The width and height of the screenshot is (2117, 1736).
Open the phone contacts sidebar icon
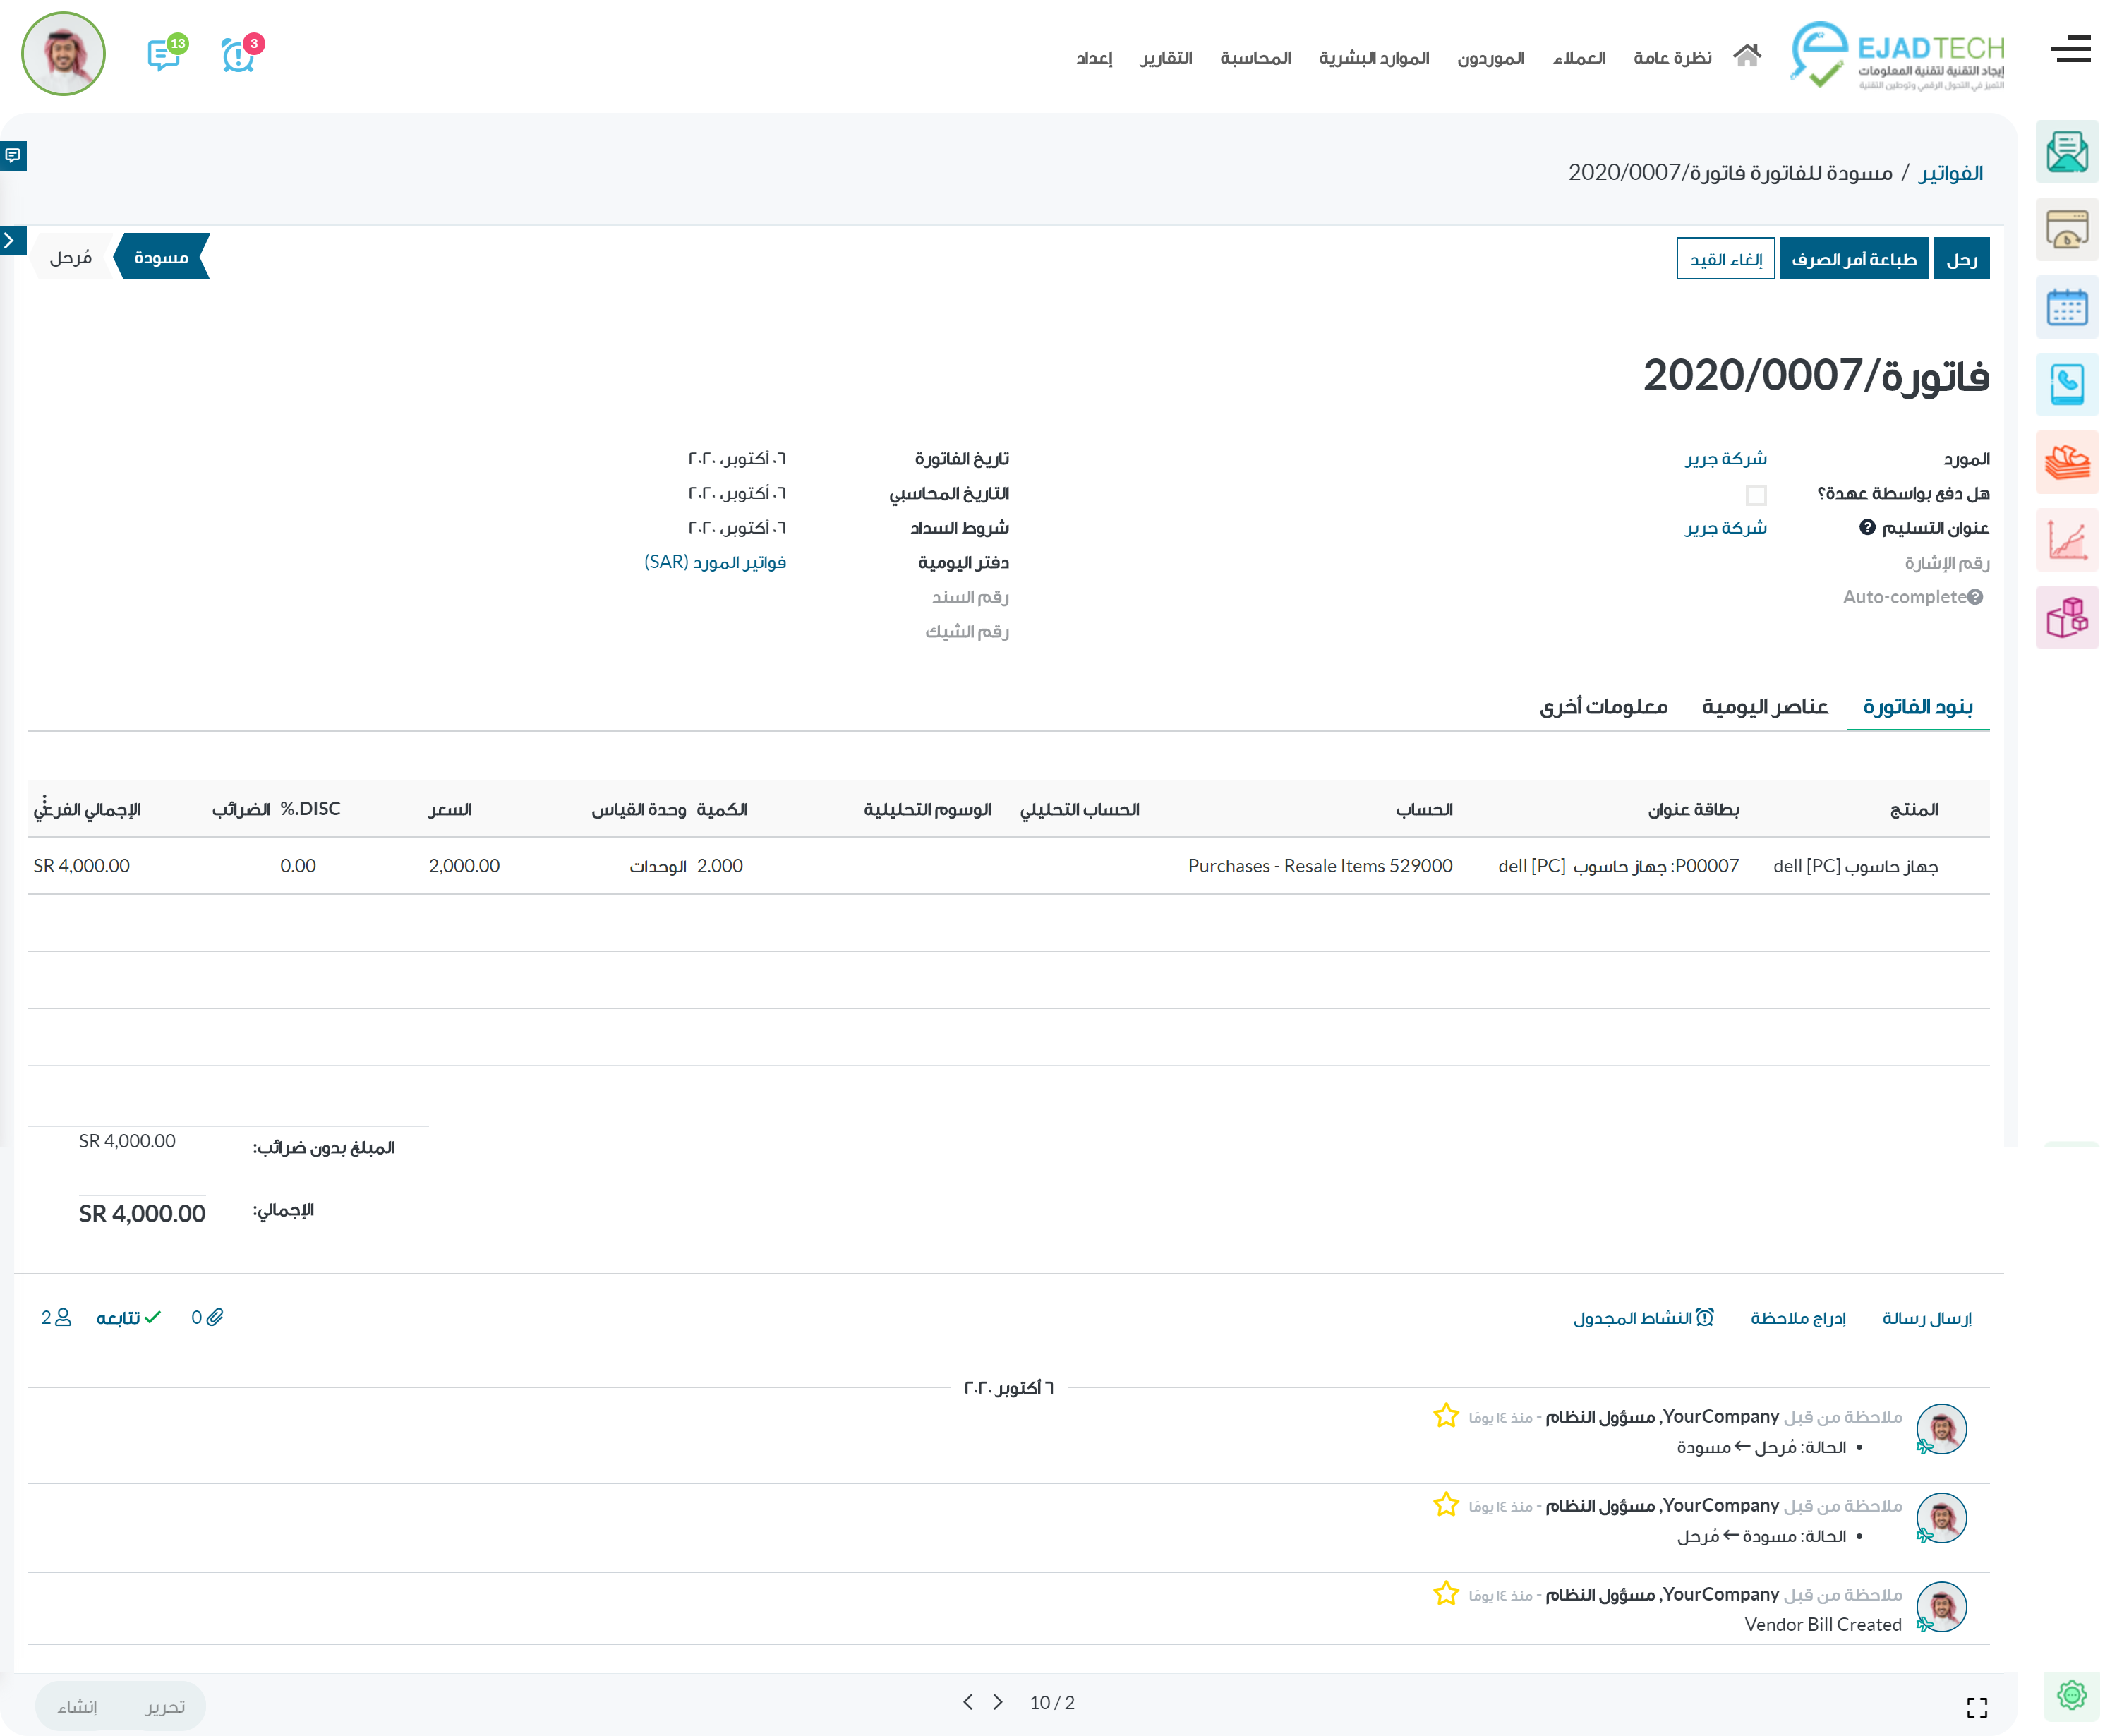click(x=2066, y=385)
